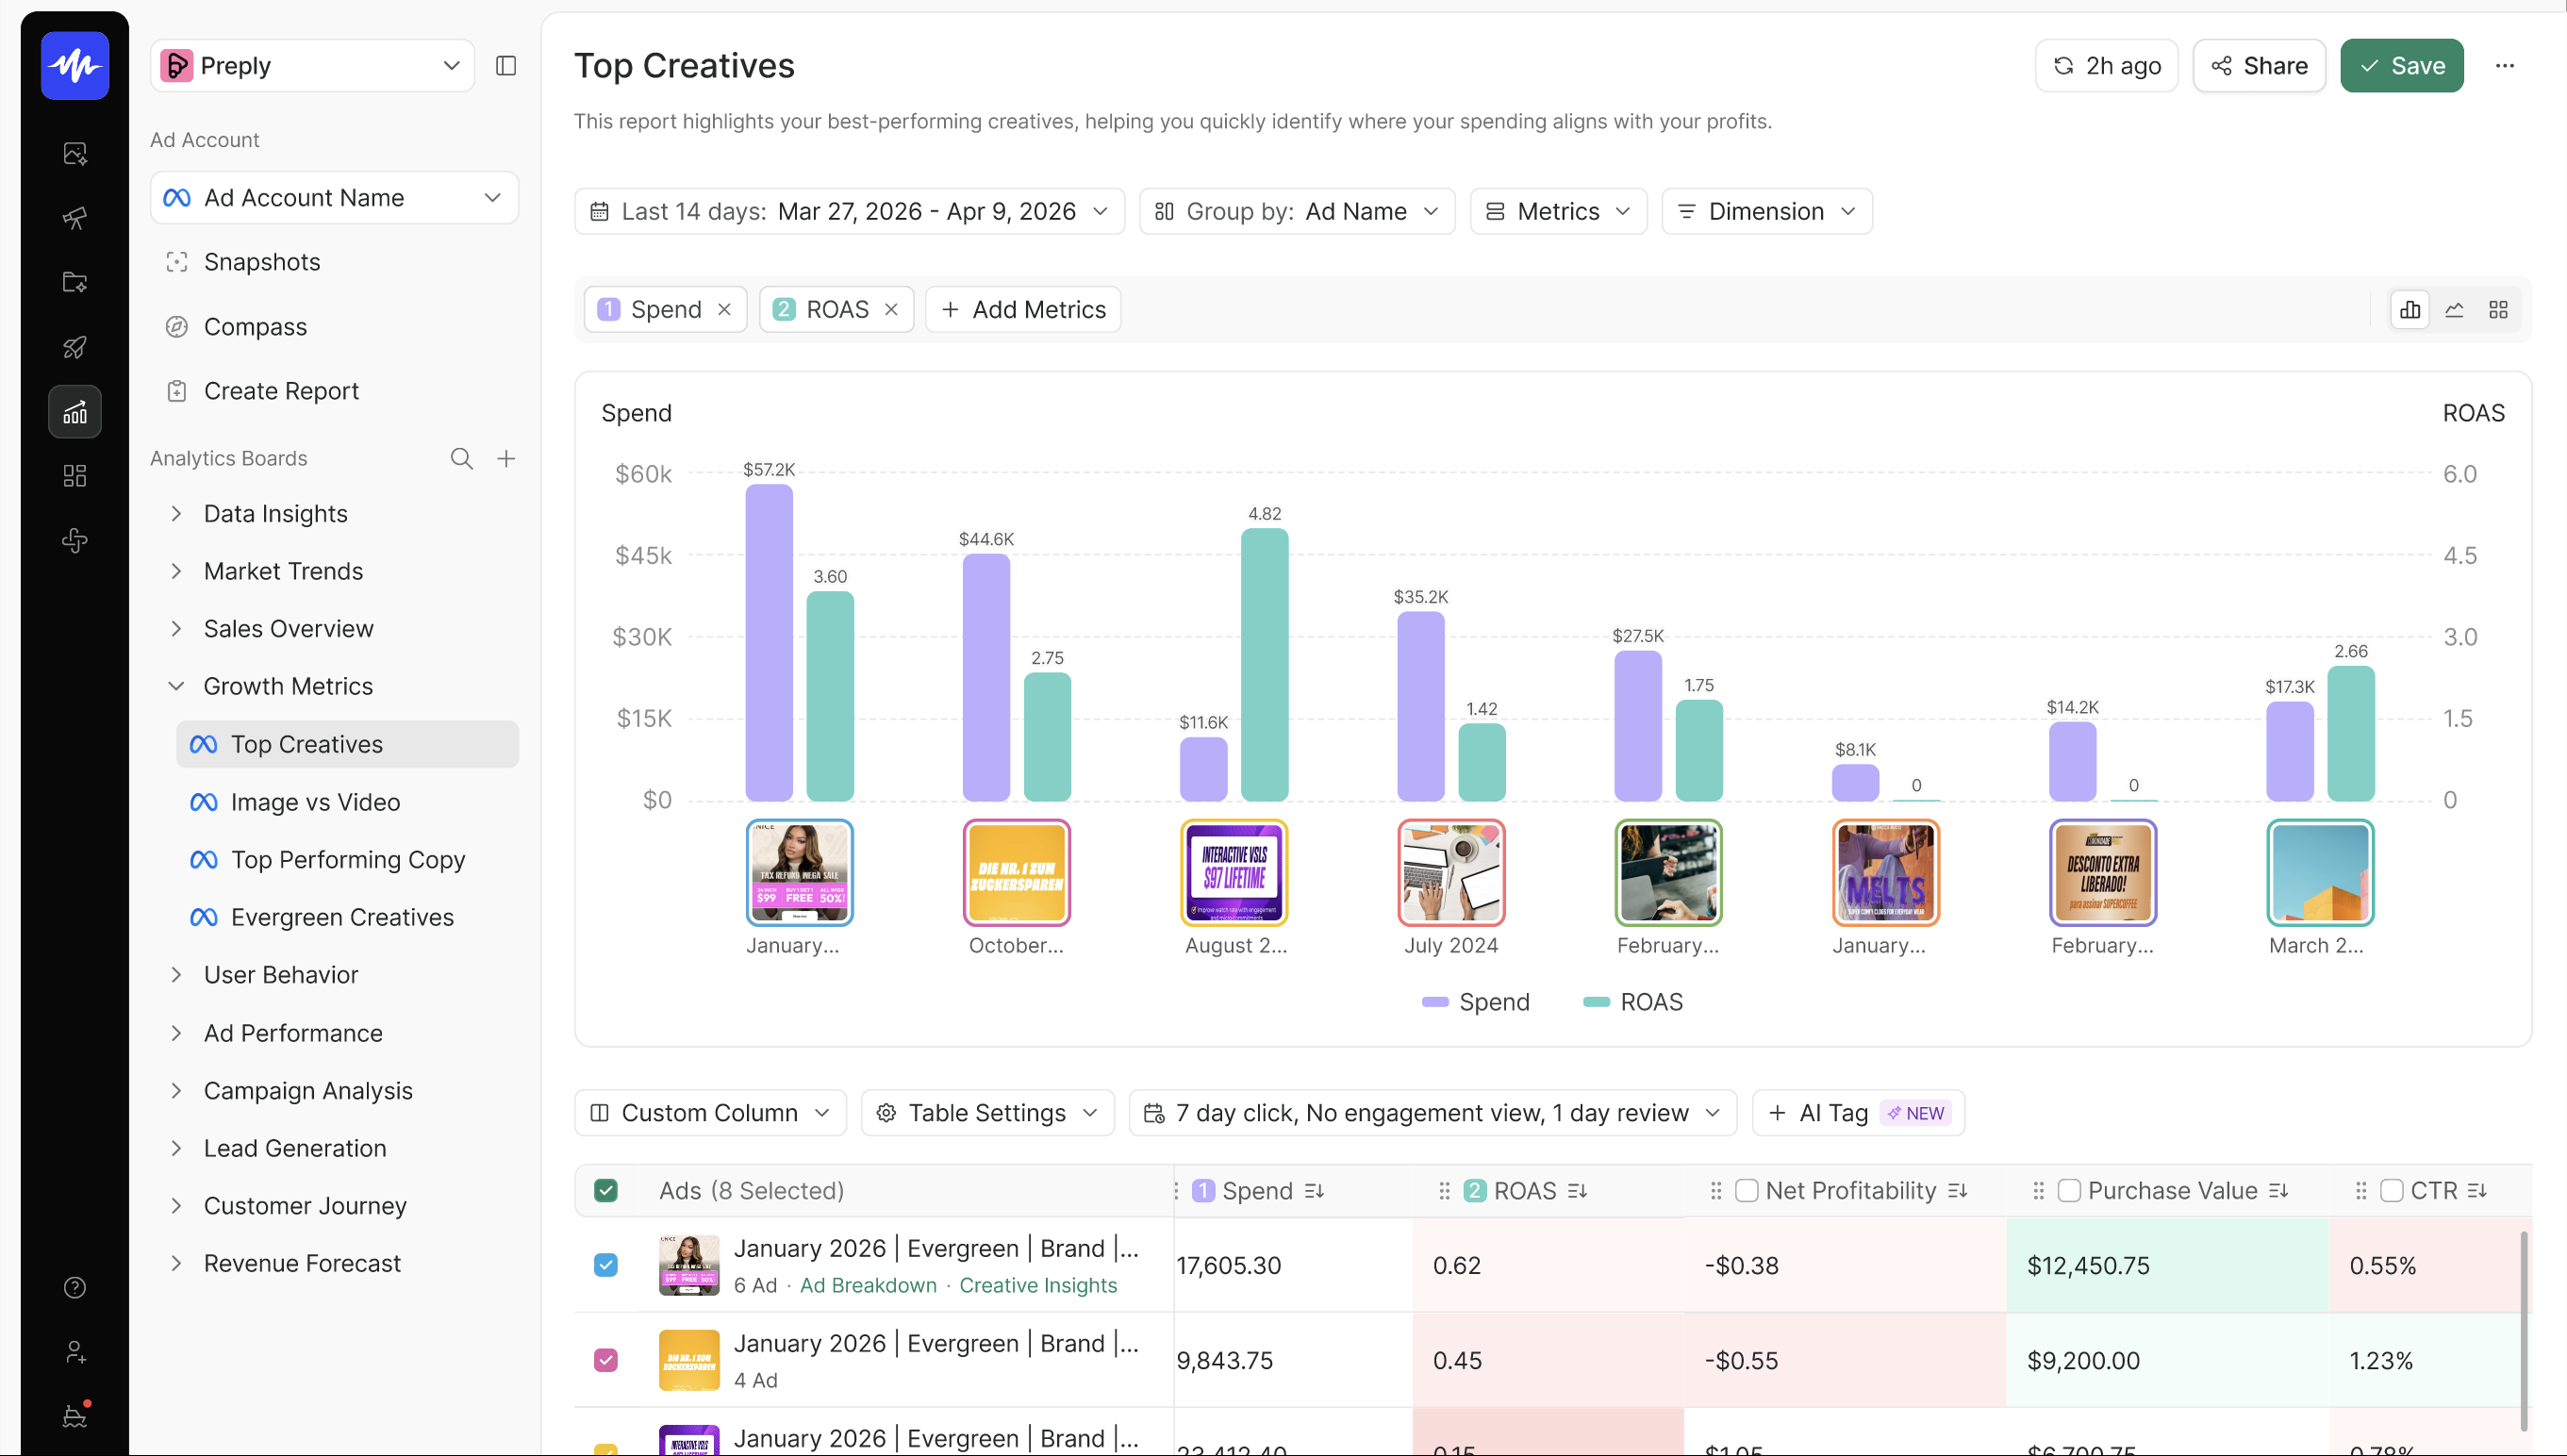Search Analytics Boards with magnifier icon

click(x=461, y=458)
